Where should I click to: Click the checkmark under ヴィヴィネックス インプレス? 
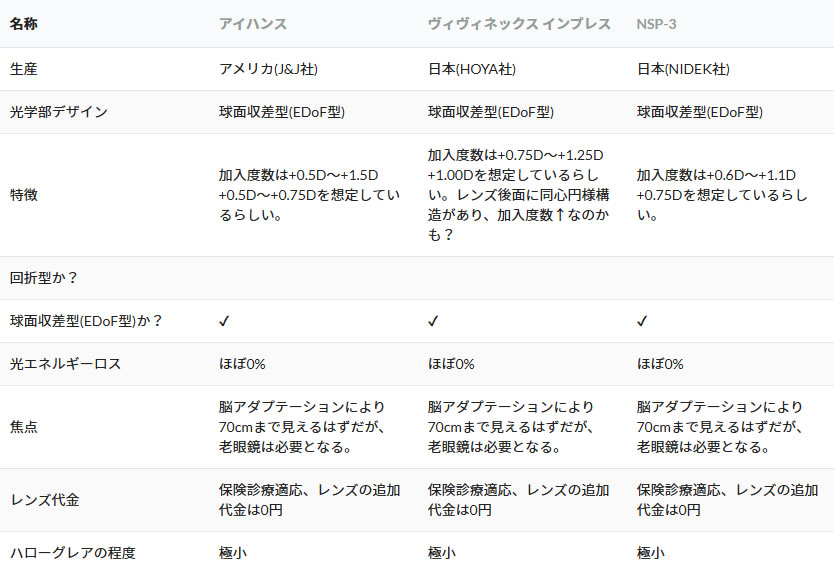point(434,321)
